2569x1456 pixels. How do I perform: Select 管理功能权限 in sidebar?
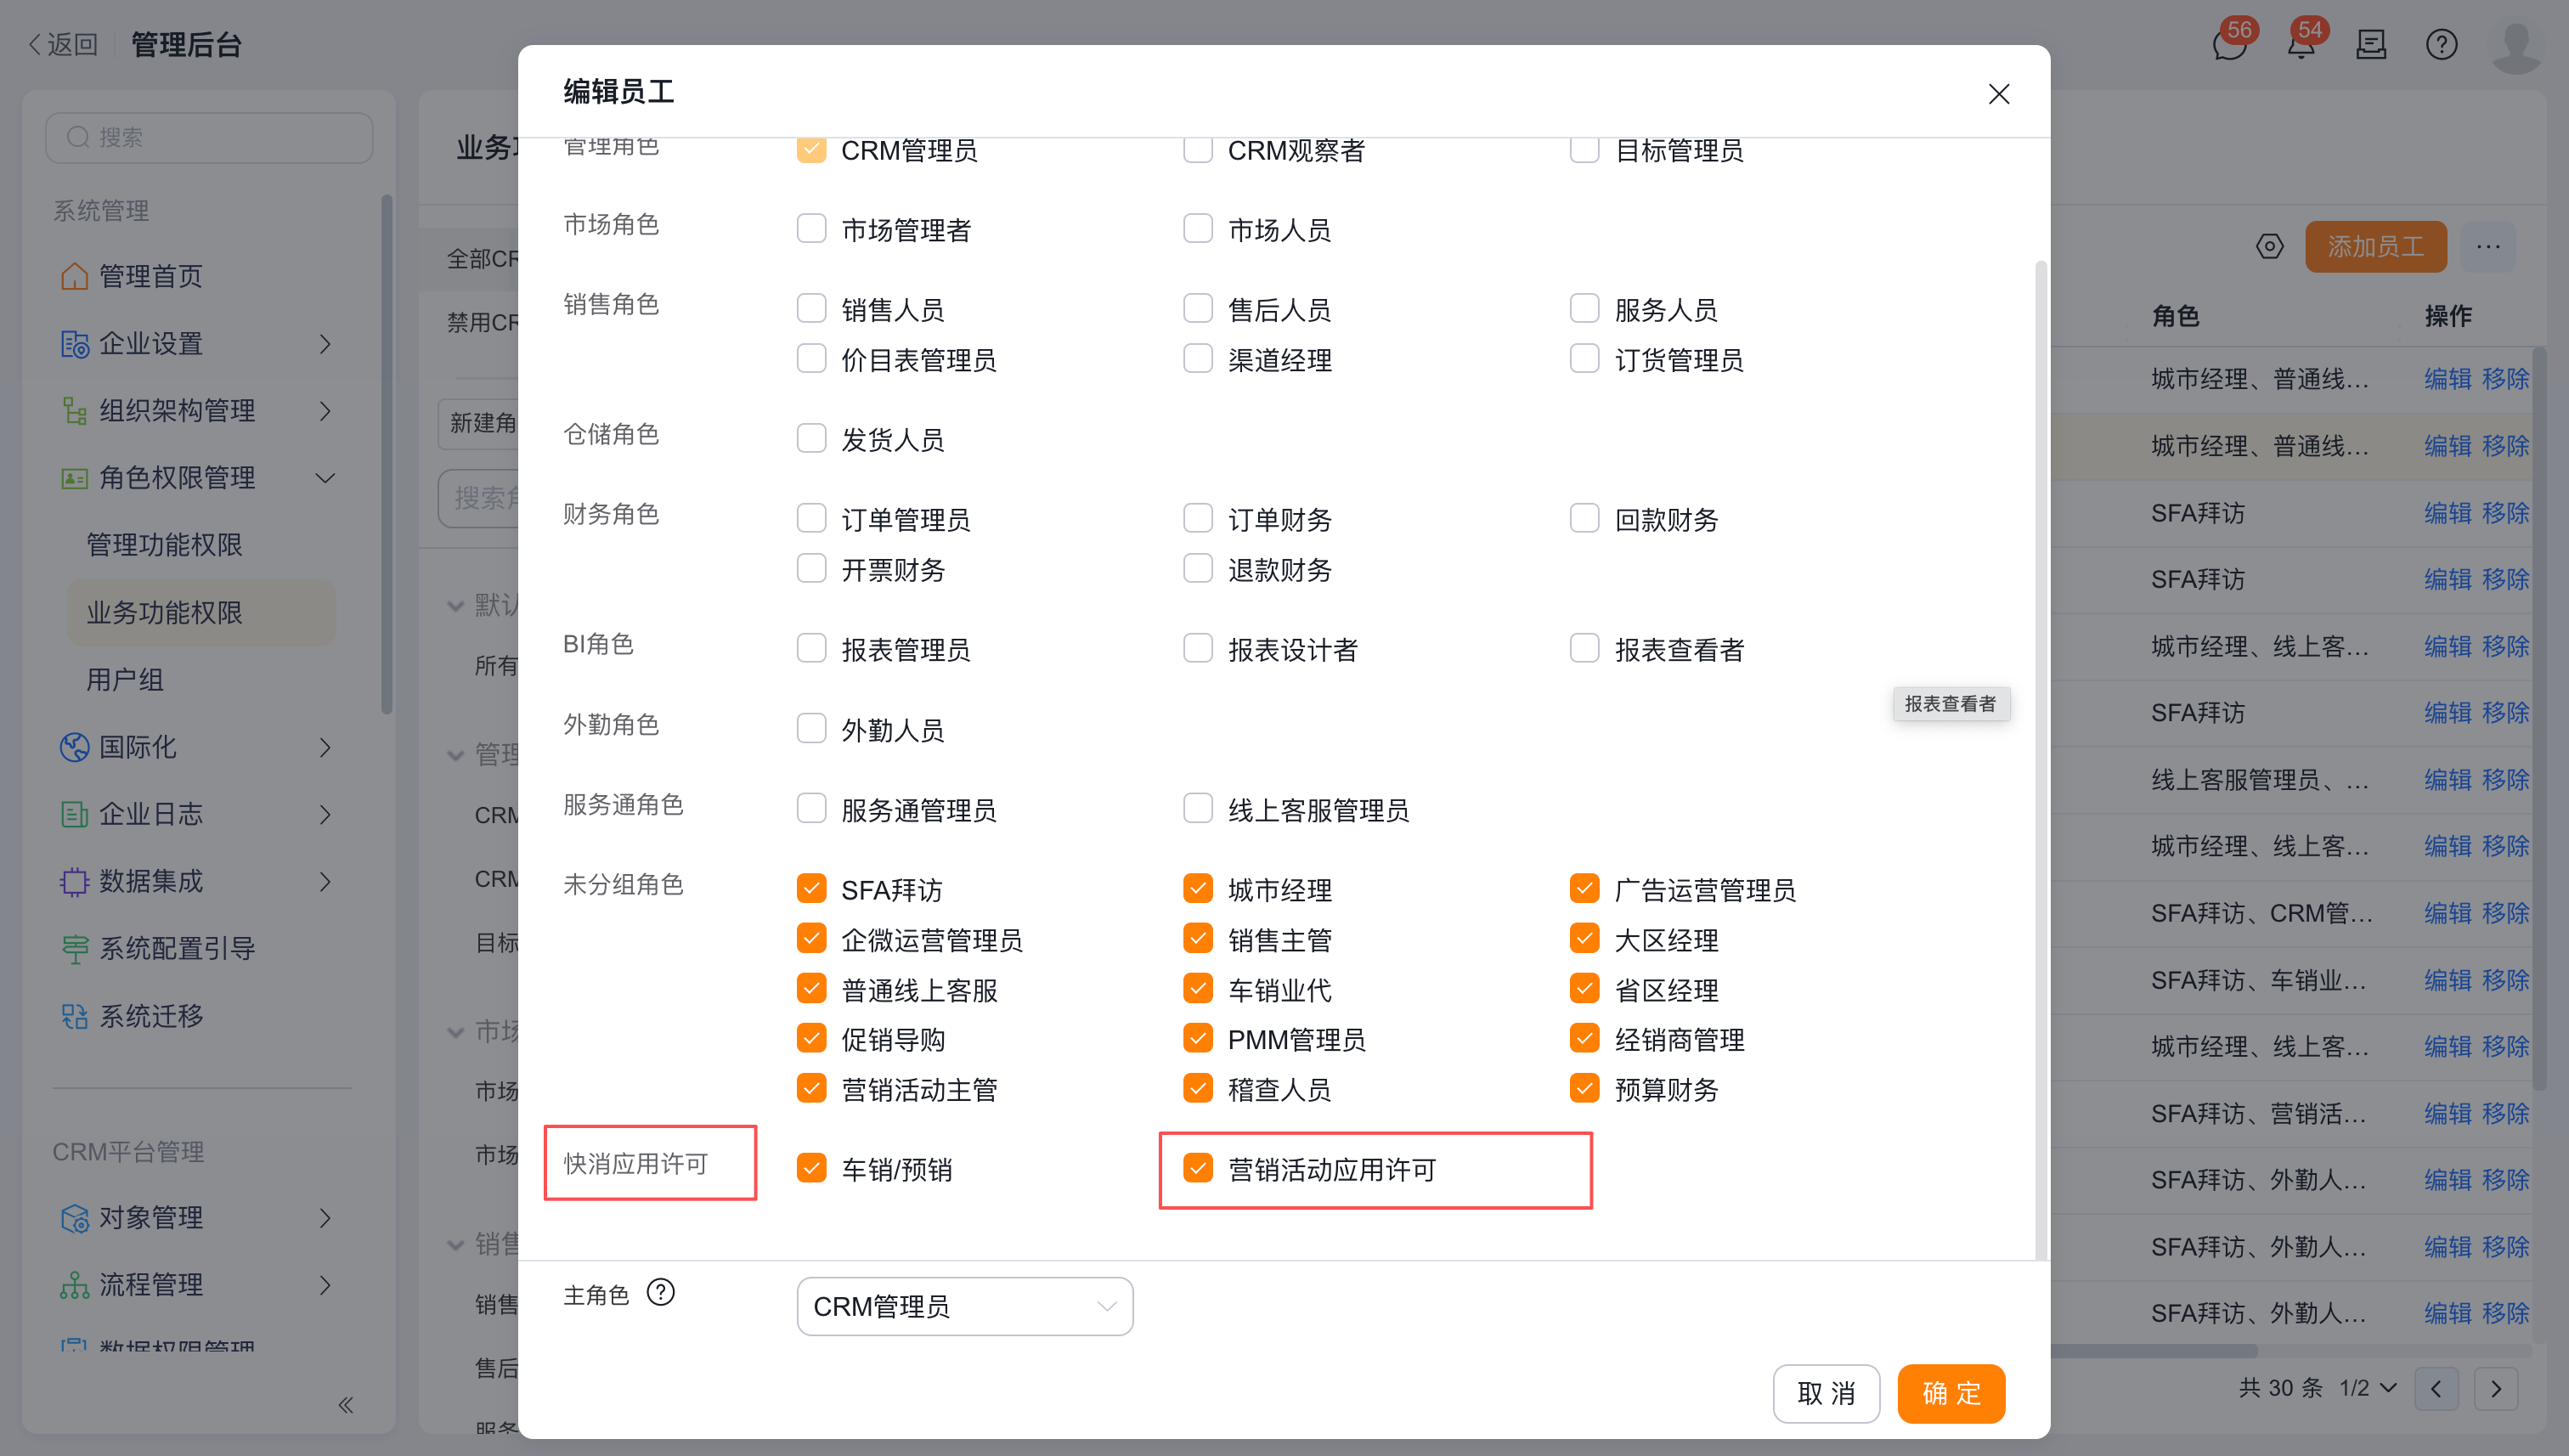pyautogui.click(x=165, y=545)
